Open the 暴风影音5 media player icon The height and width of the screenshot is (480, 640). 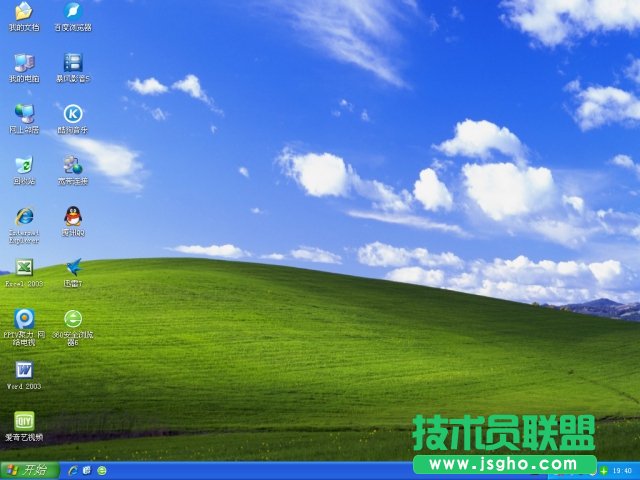click(x=72, y=63)
